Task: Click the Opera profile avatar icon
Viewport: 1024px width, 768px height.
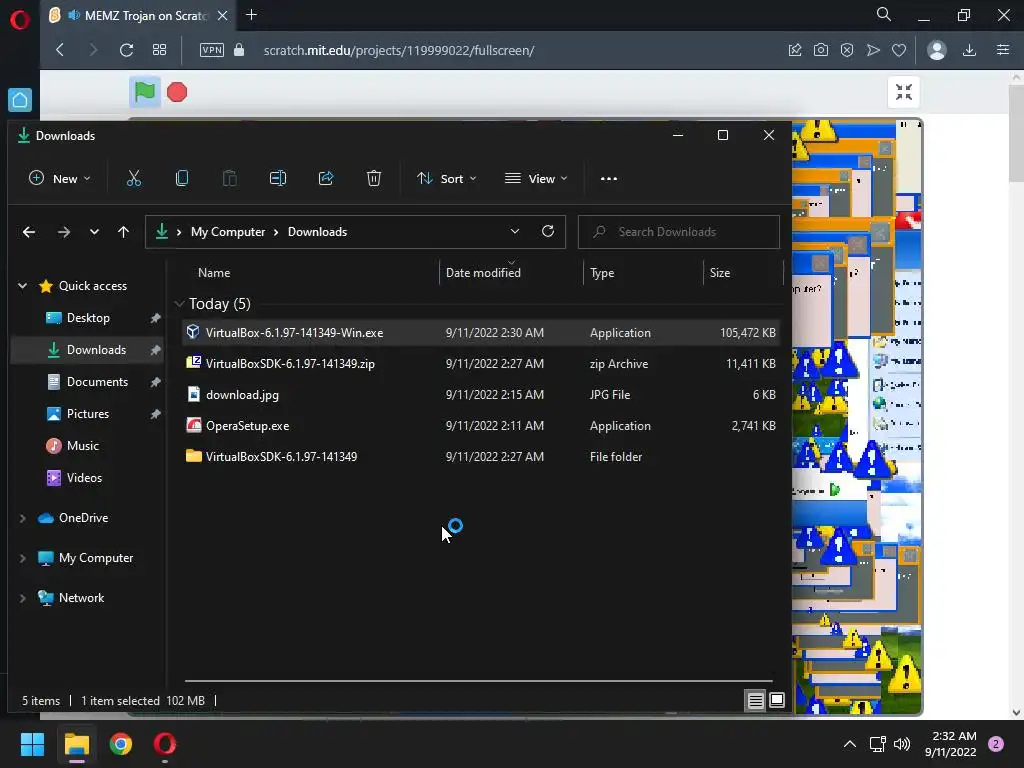Action: [x=937, y=50]
